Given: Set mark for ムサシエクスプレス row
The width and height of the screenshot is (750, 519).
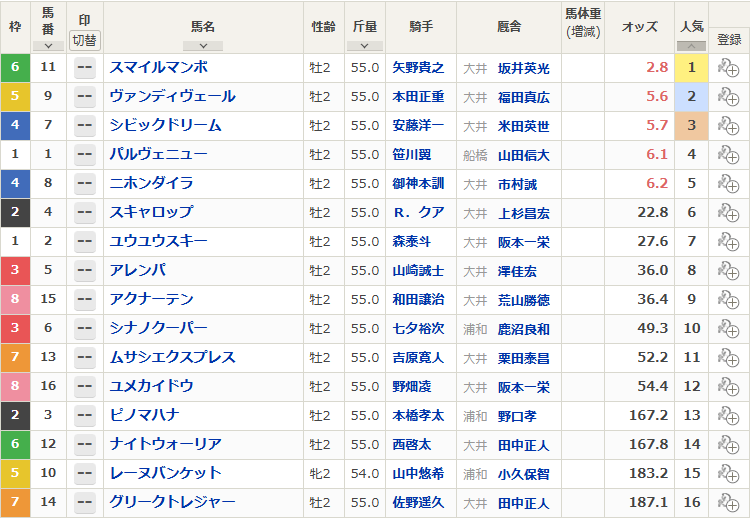Looking at the screenshot, I should 85,358.
